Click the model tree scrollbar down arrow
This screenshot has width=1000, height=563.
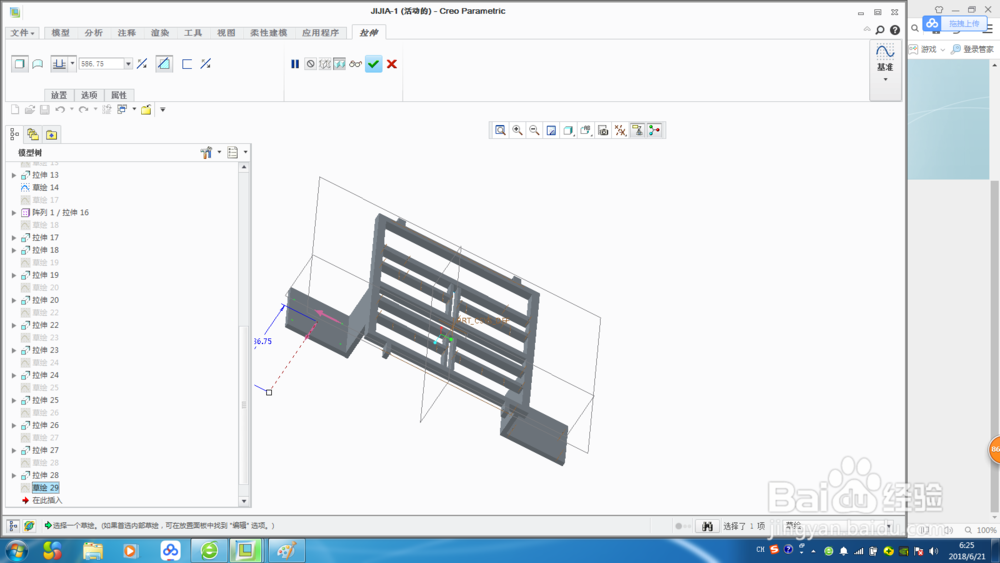pyautogui.click(x=244, y=501)
